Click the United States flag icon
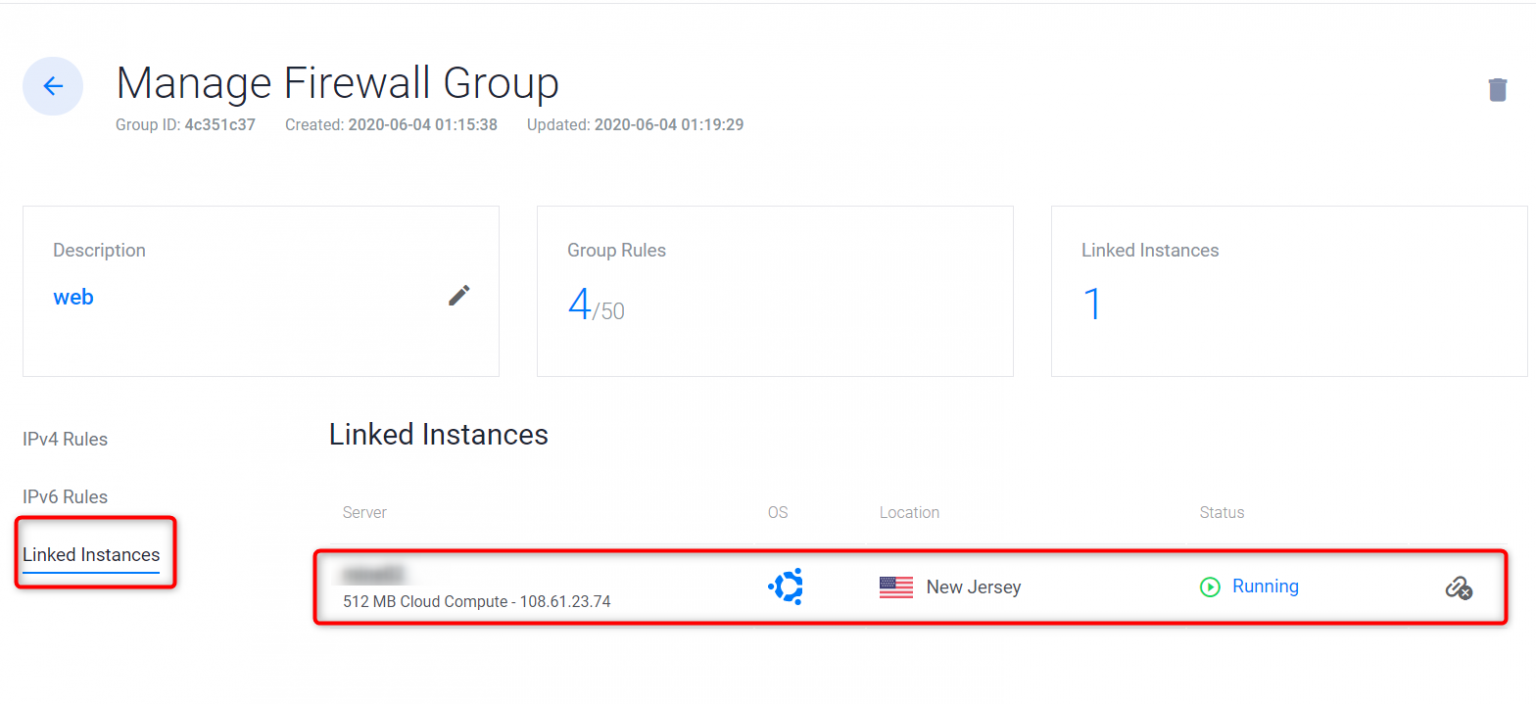This screenshot has width=1536, height=704. pyautogui.click(x=895, y=587)
